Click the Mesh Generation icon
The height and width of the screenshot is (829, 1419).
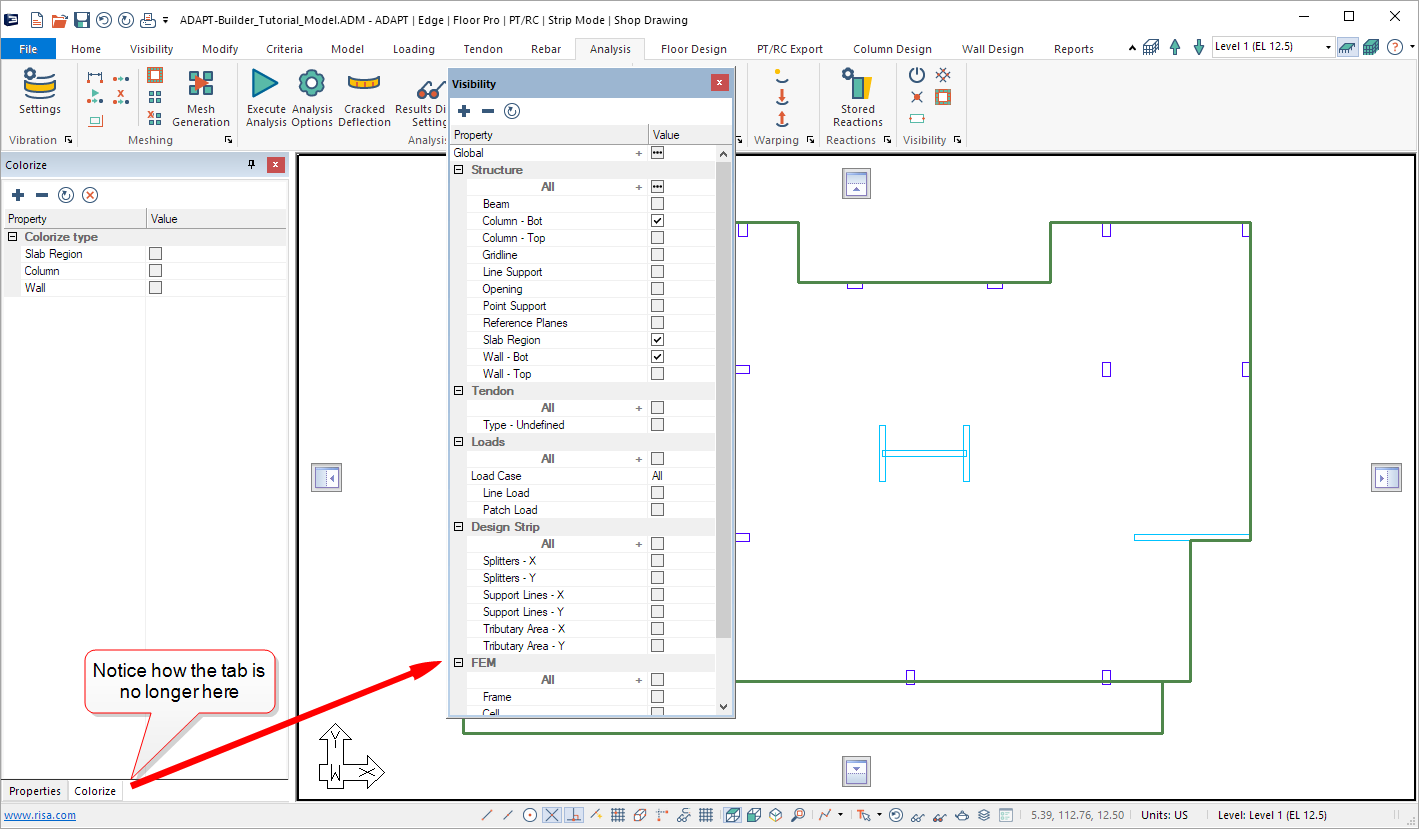click(201, 84)
